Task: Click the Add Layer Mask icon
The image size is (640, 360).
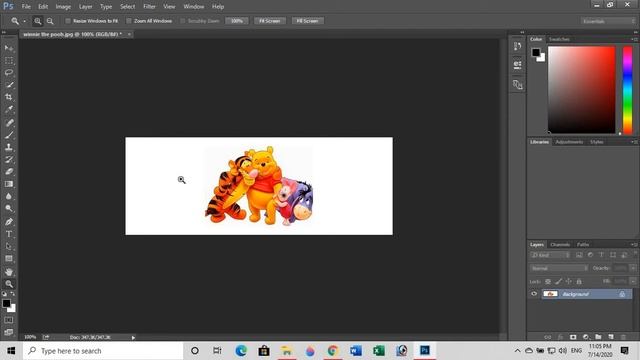Action: (573, 337)
